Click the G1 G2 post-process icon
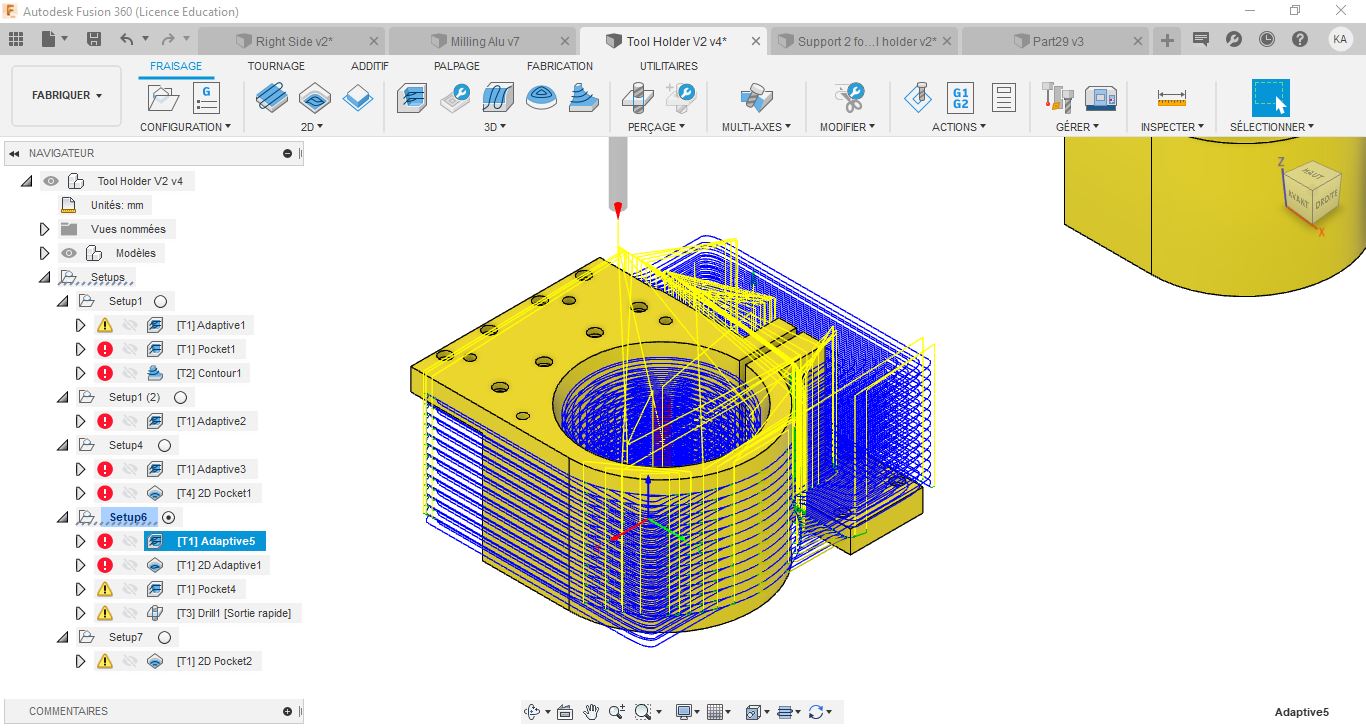This screenshot has height=728, width=1366. [x=960, y=98]
